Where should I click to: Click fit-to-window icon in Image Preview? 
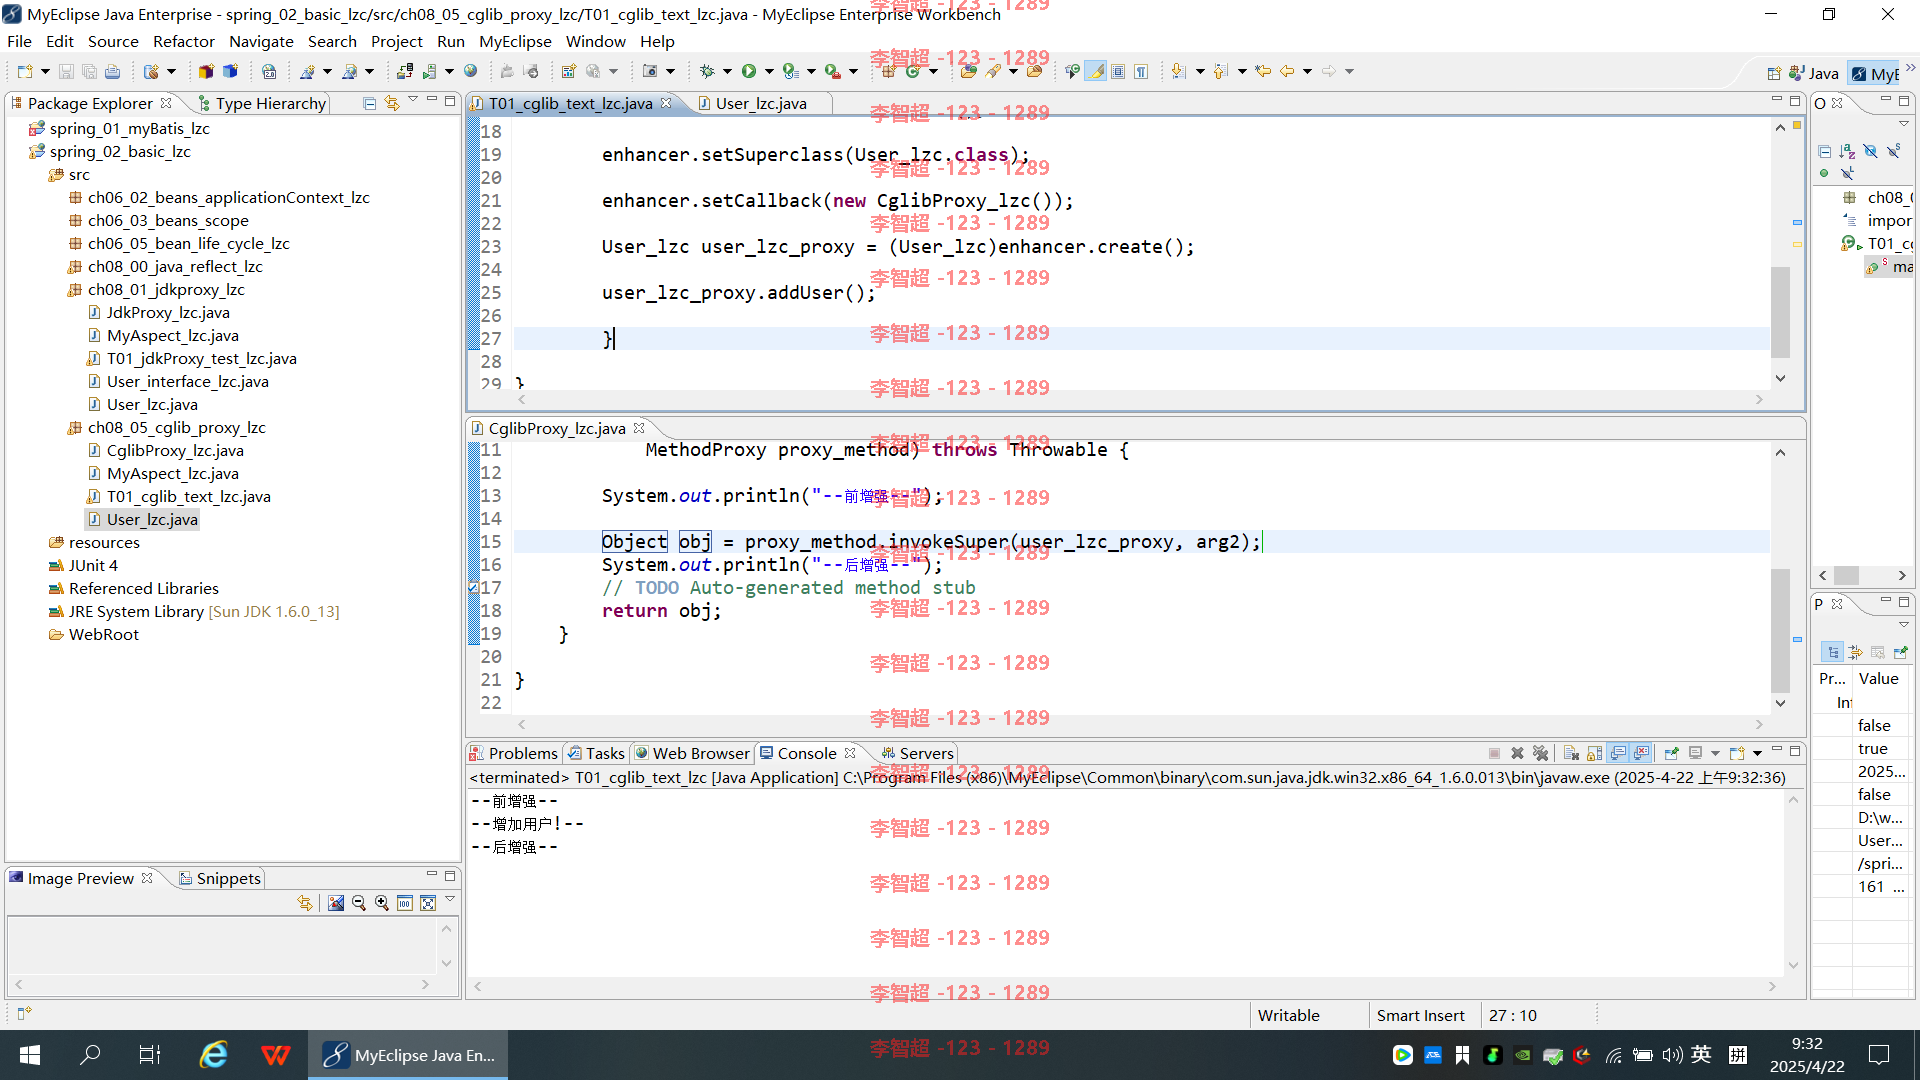coord(428,903)
